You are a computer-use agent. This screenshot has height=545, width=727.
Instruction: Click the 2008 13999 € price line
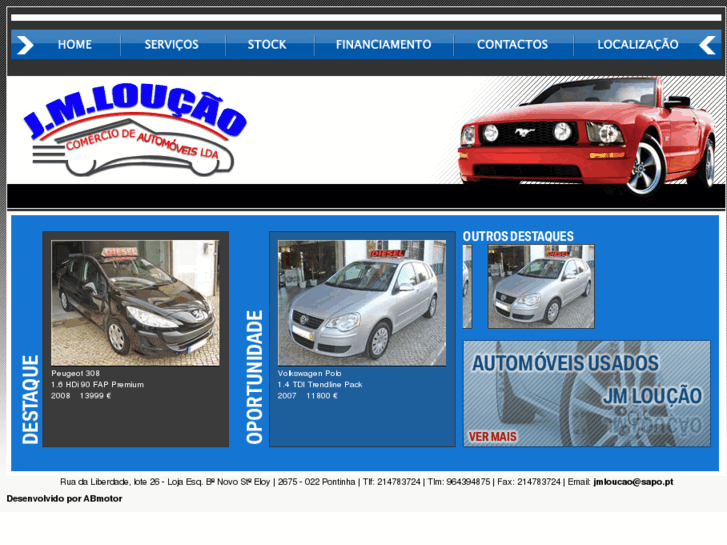(81, 396)
